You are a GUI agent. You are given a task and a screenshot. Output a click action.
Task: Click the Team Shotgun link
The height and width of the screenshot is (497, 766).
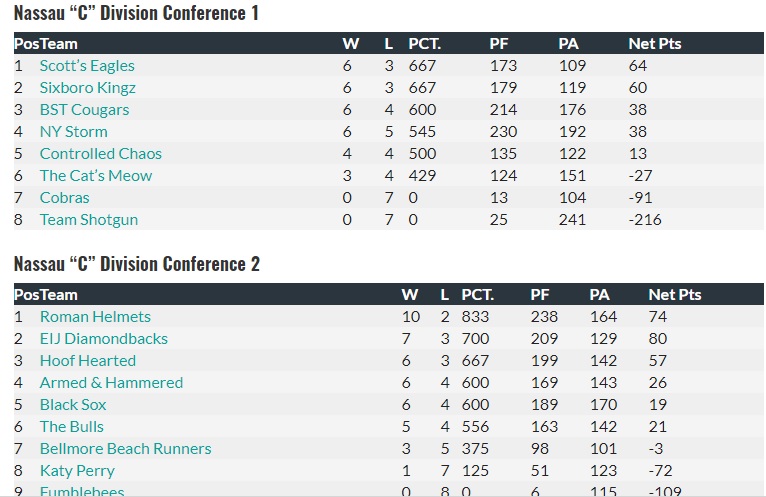89,220
